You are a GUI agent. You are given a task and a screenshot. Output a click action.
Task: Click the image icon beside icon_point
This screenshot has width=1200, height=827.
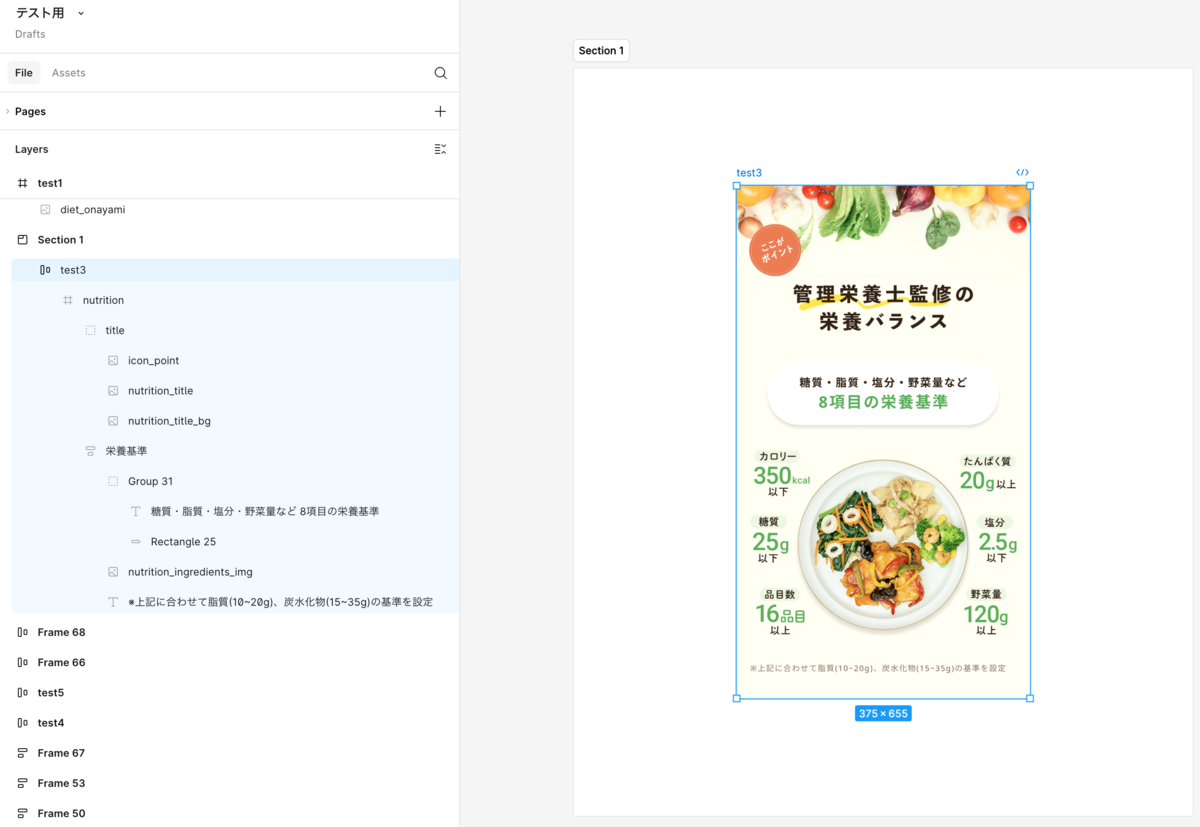pyautogui.click(x=113, y=360)
